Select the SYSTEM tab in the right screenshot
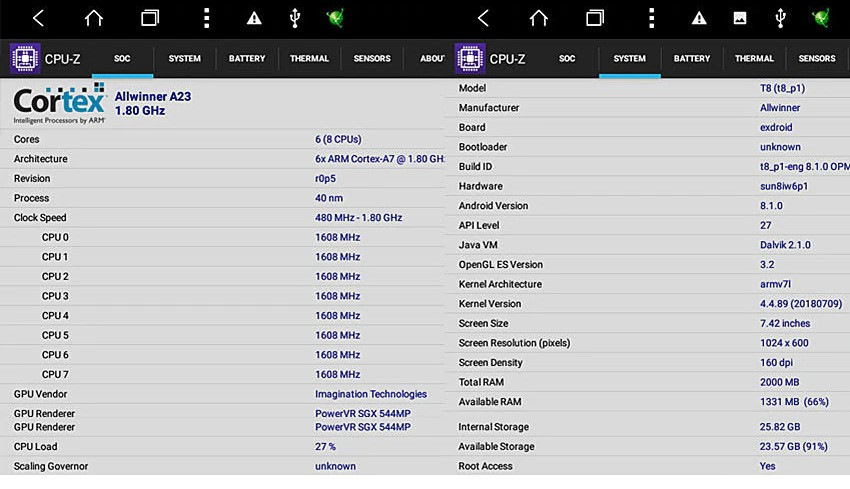This screenshot has width=850, height=489. coord(629,59)
